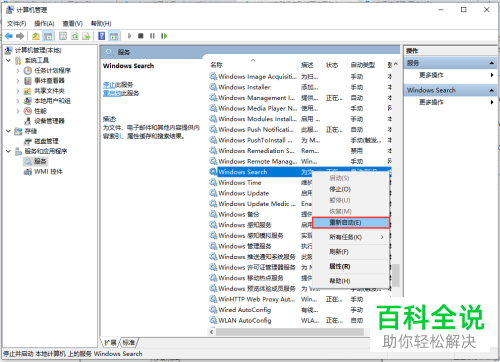Expand the 任务计划程序 tree node

(18, 70)
